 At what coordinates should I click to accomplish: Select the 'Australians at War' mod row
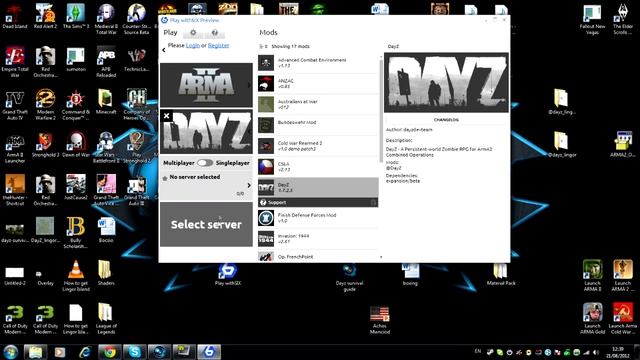pos(318,104)
